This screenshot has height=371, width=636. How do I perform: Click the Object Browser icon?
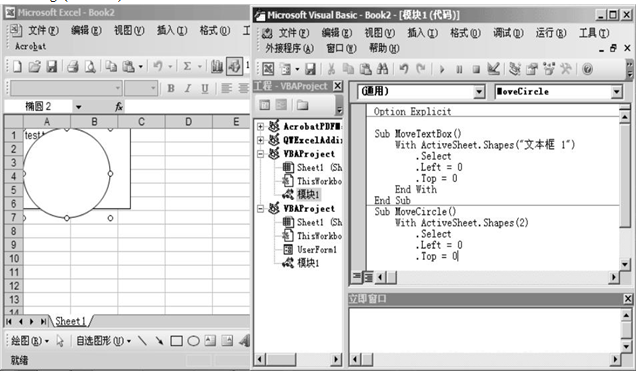(549, 69)
